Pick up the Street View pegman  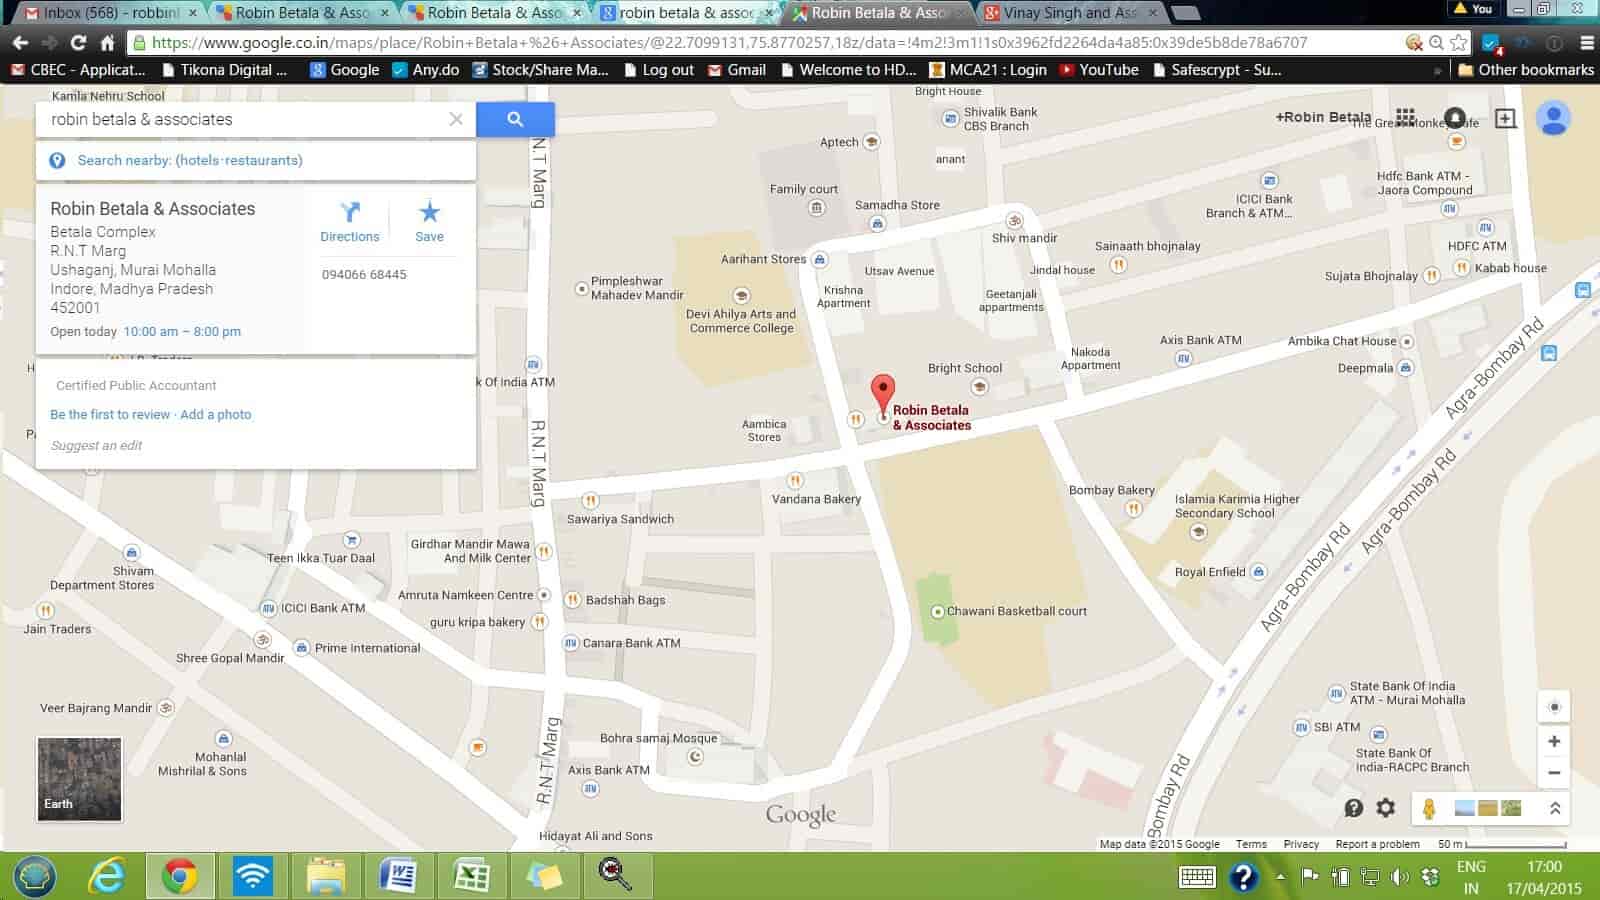point(1429,809)
